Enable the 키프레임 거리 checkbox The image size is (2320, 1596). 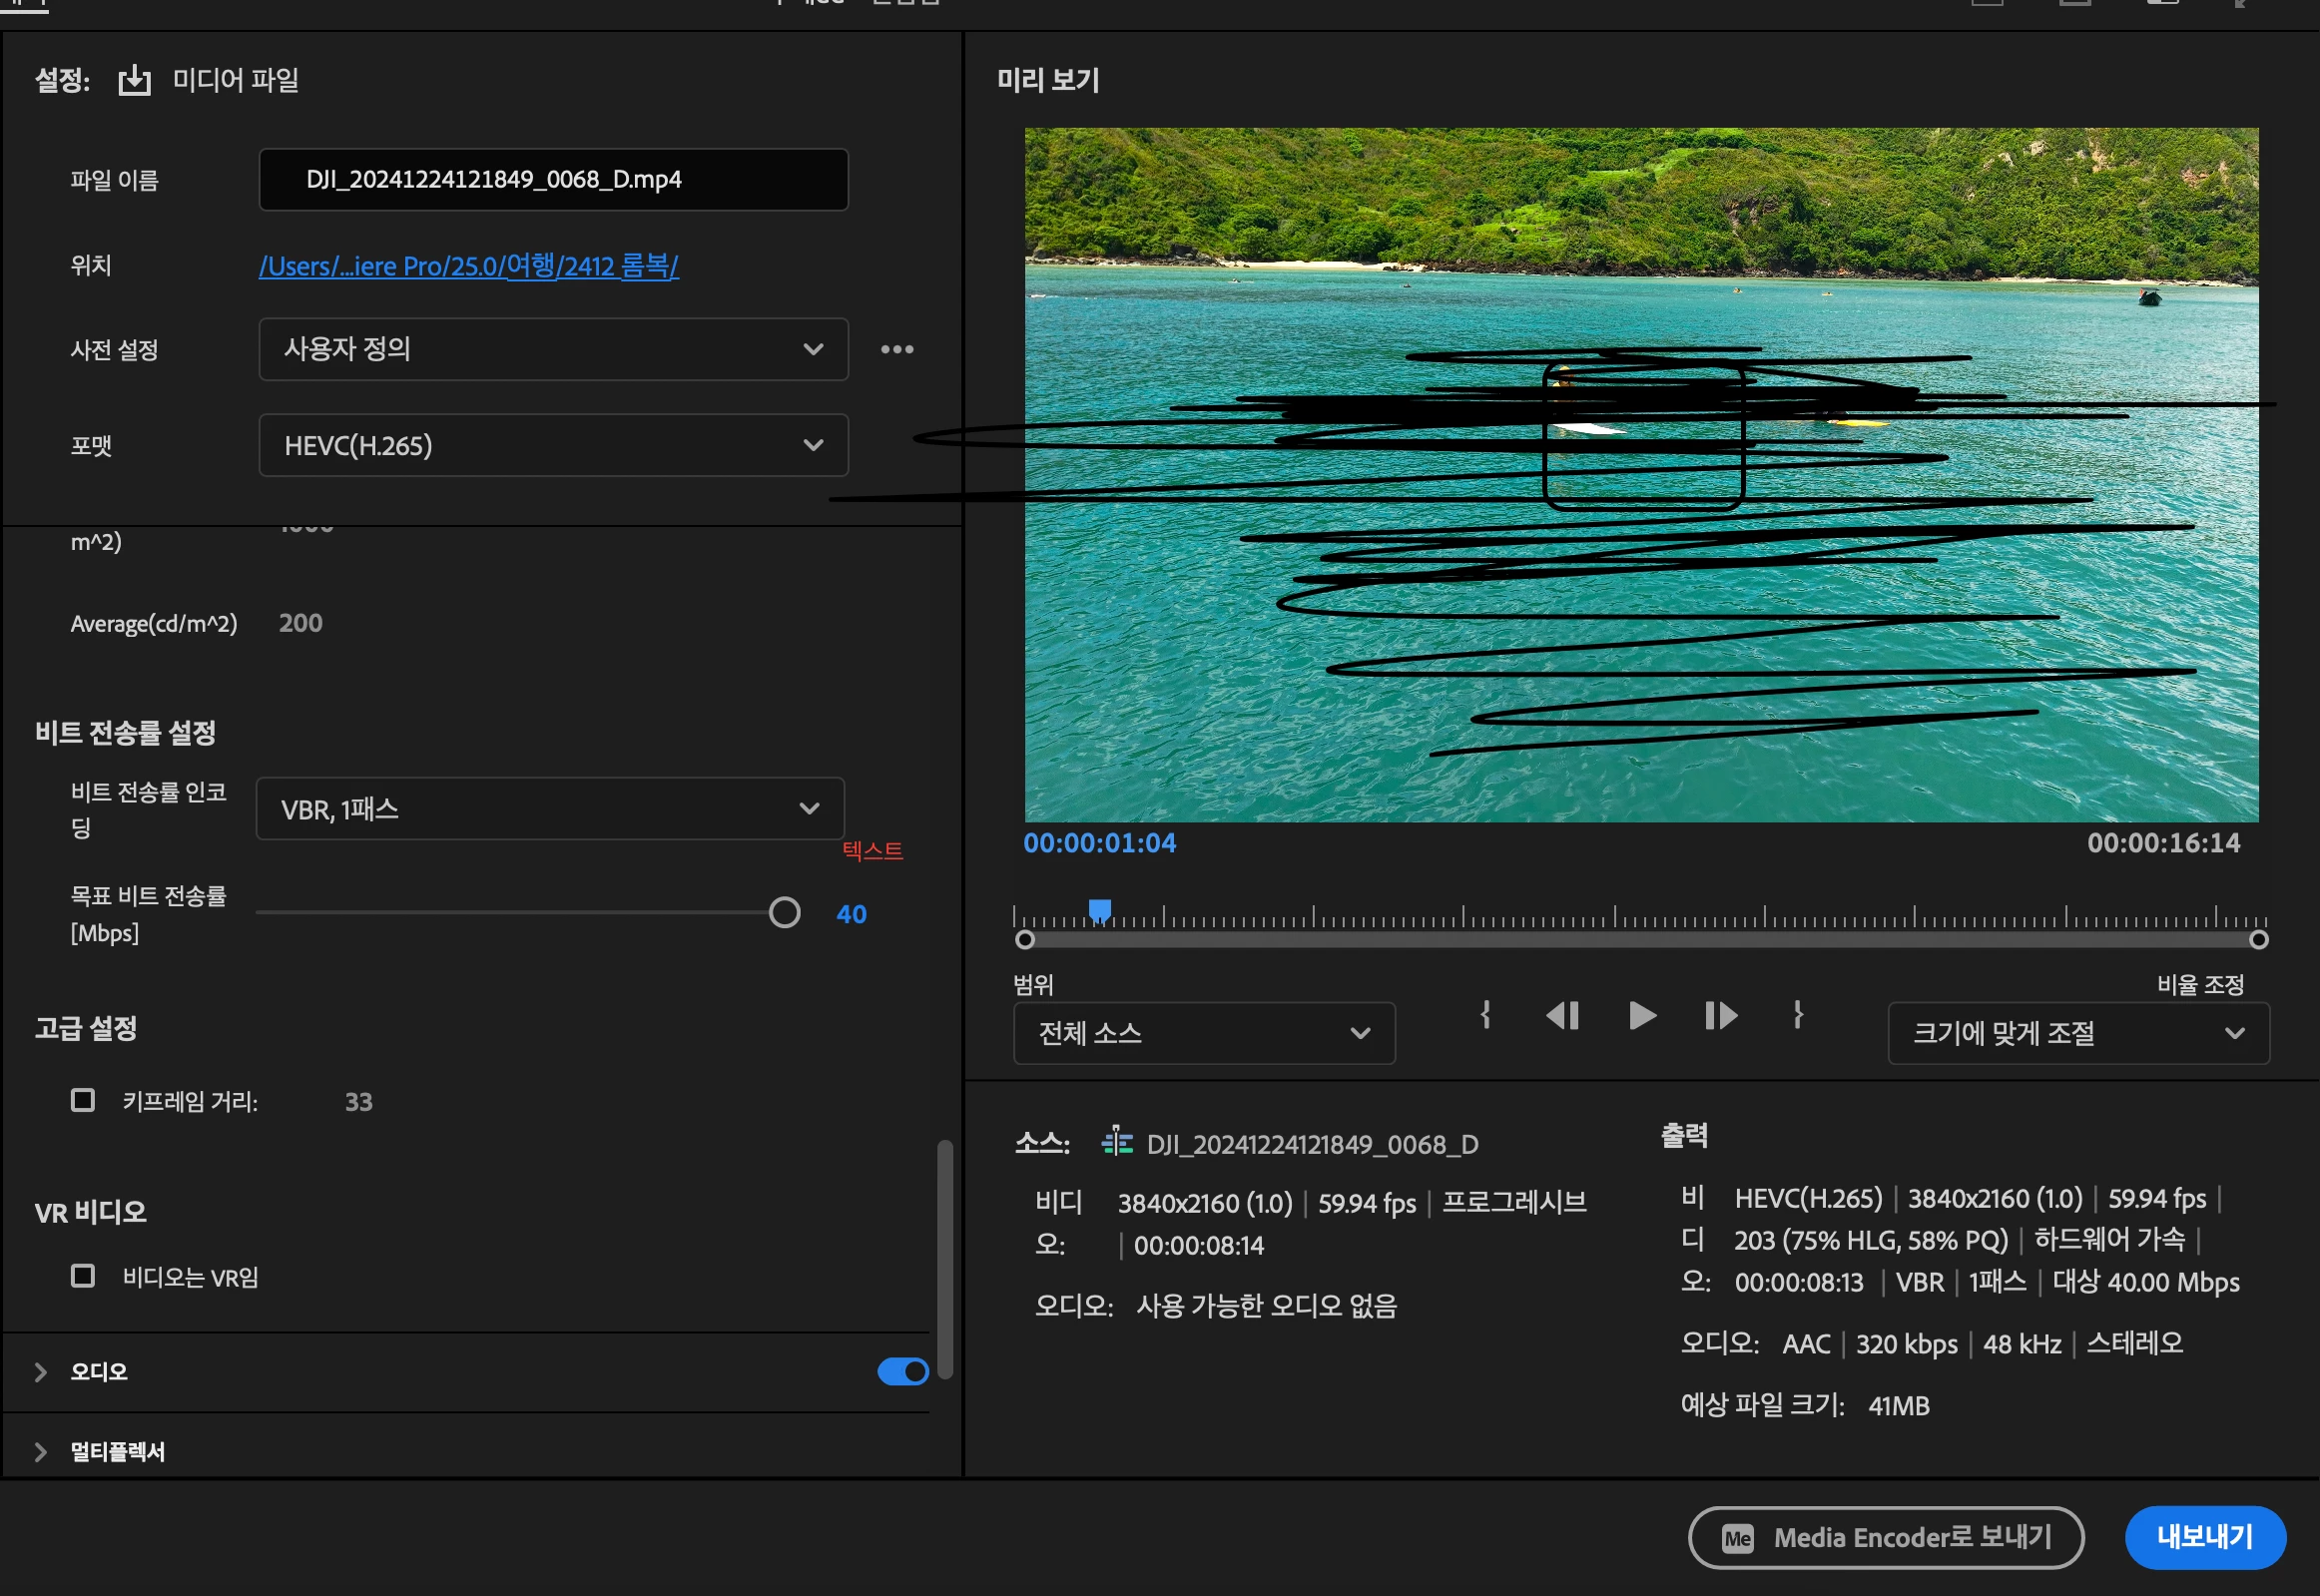[x=83, y=1100]
